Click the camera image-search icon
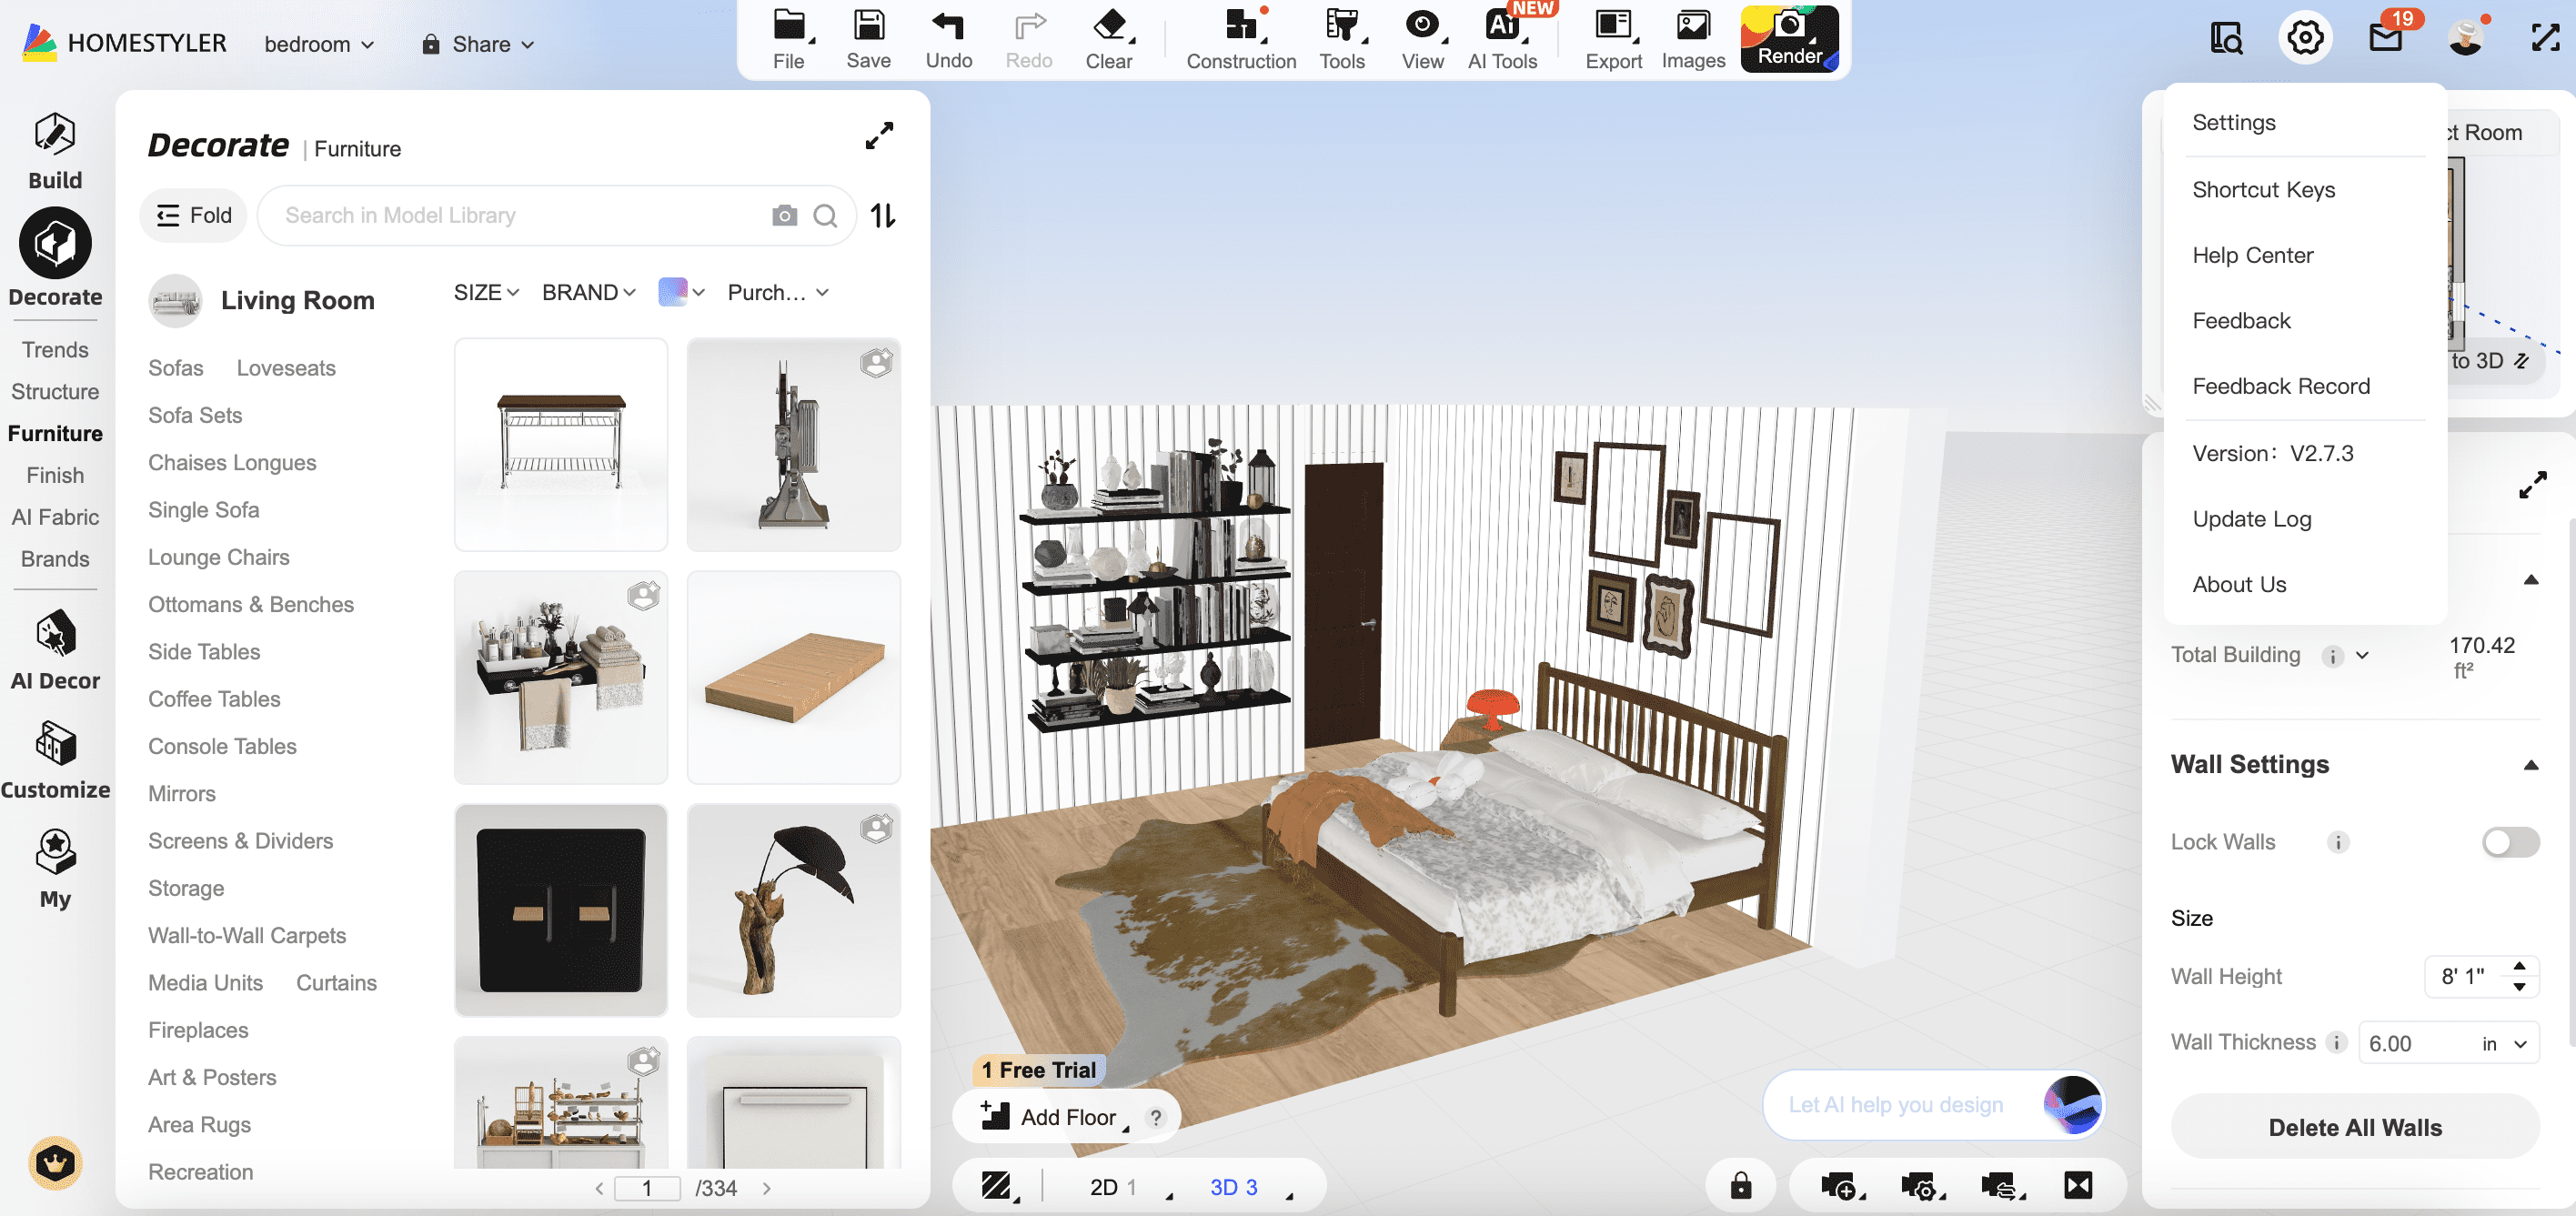 [784, 215]
